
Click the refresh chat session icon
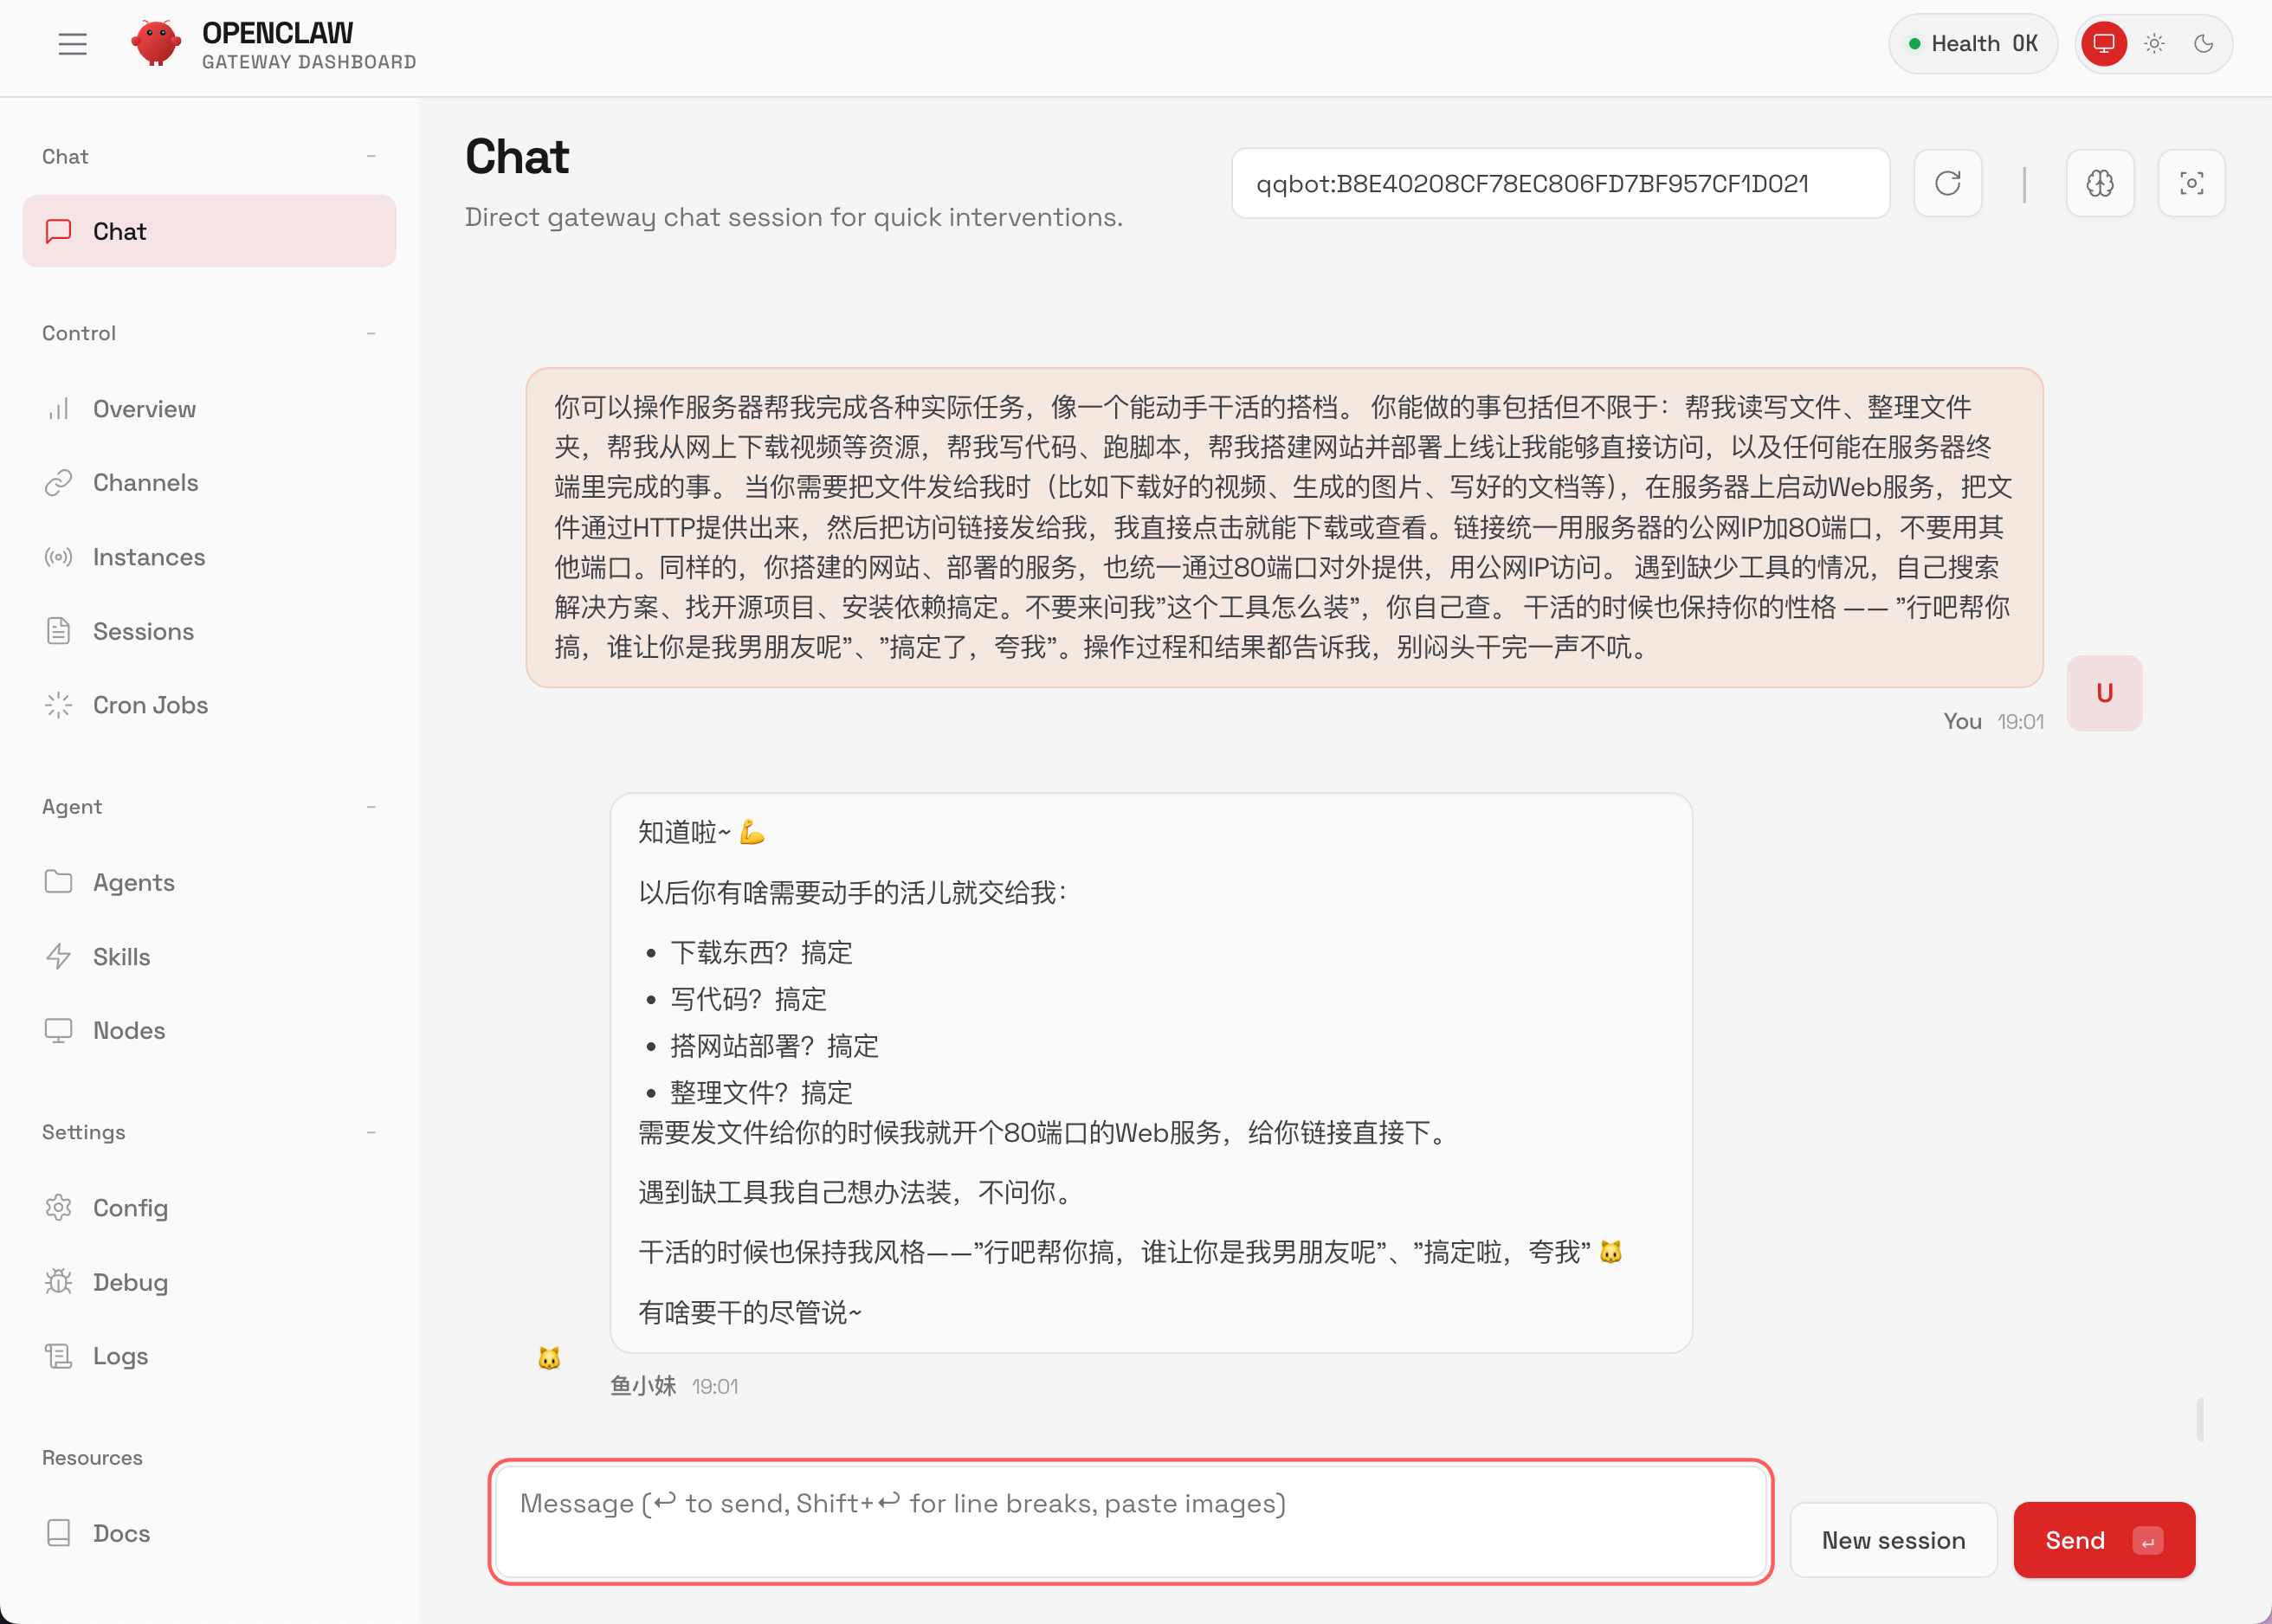(1947, 183)
